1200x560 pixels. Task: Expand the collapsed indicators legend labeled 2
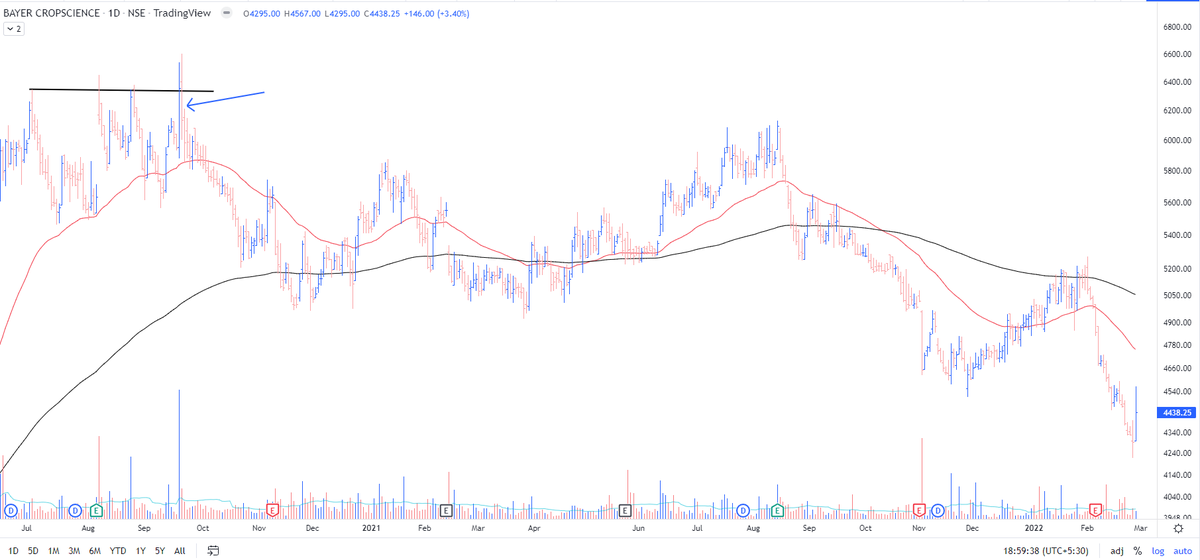coord(14,30)
